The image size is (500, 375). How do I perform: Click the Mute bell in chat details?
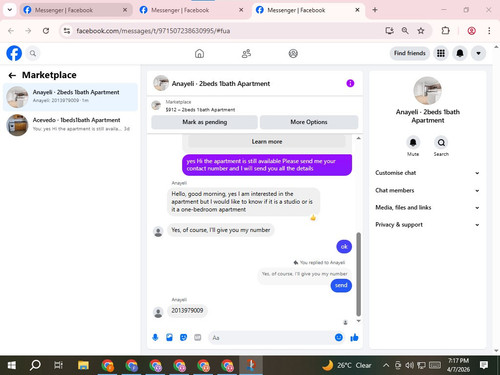[x=413, y=143]
